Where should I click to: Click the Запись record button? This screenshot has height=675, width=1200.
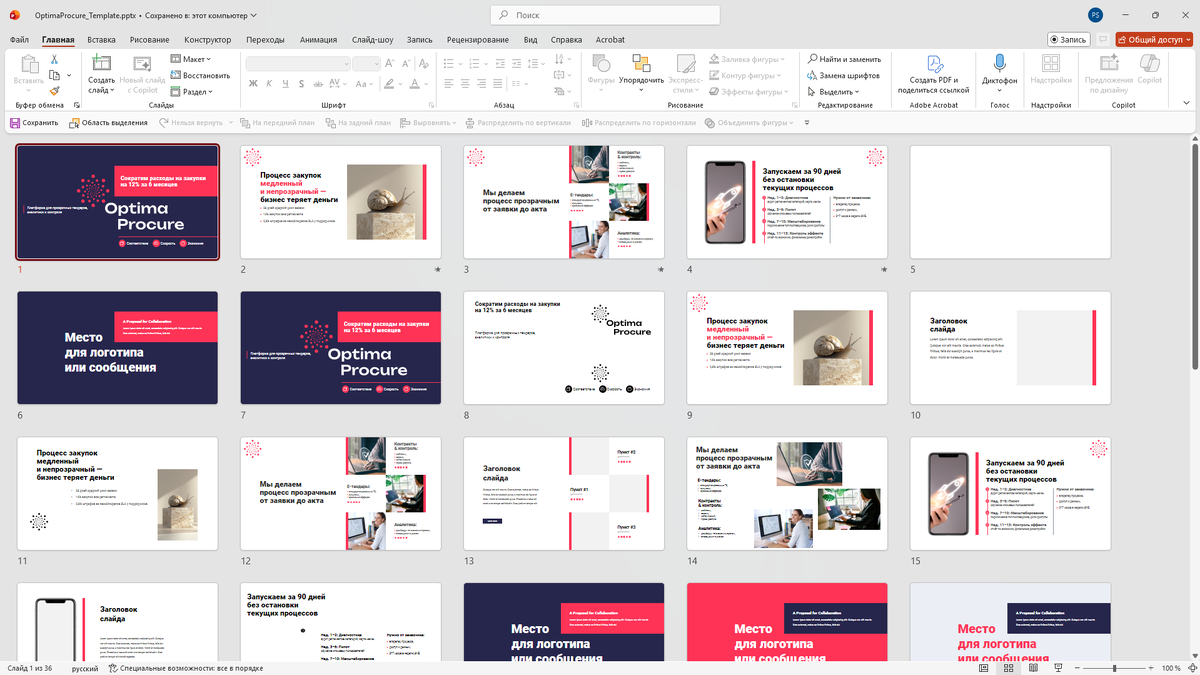click(1069, 39)
